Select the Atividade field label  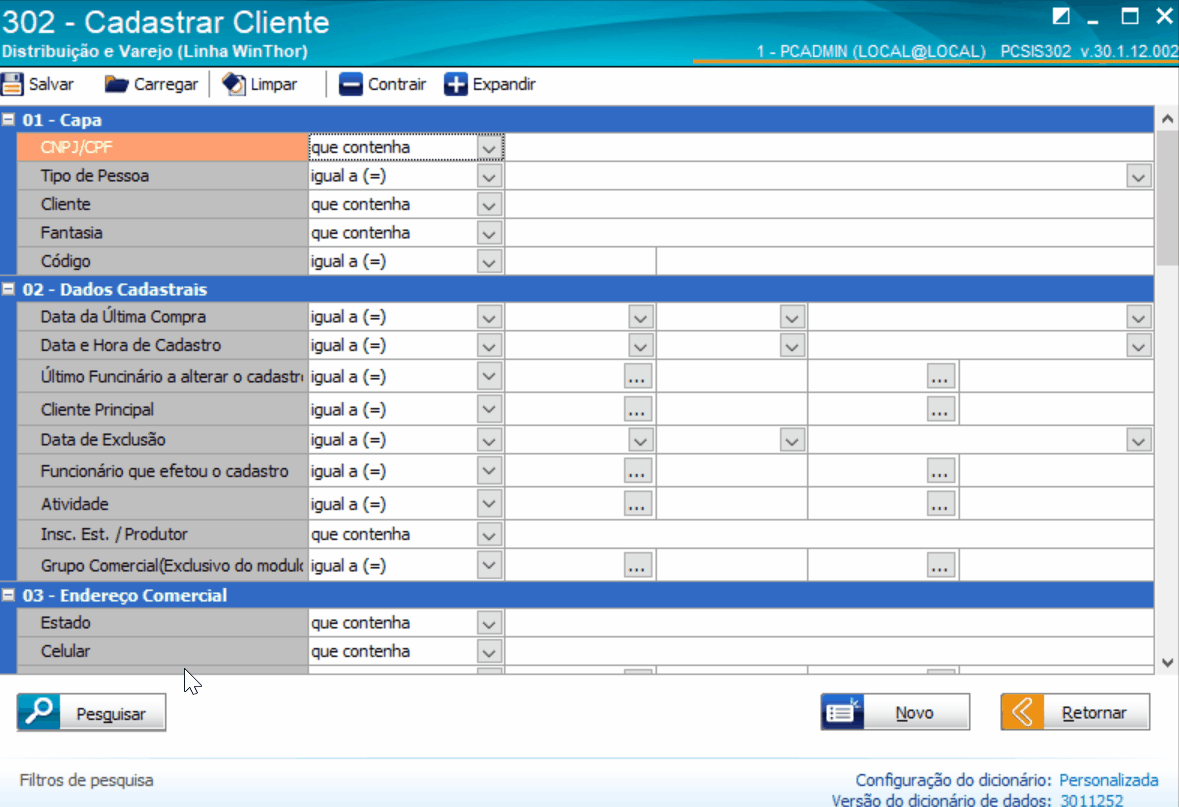click(74, 505)
